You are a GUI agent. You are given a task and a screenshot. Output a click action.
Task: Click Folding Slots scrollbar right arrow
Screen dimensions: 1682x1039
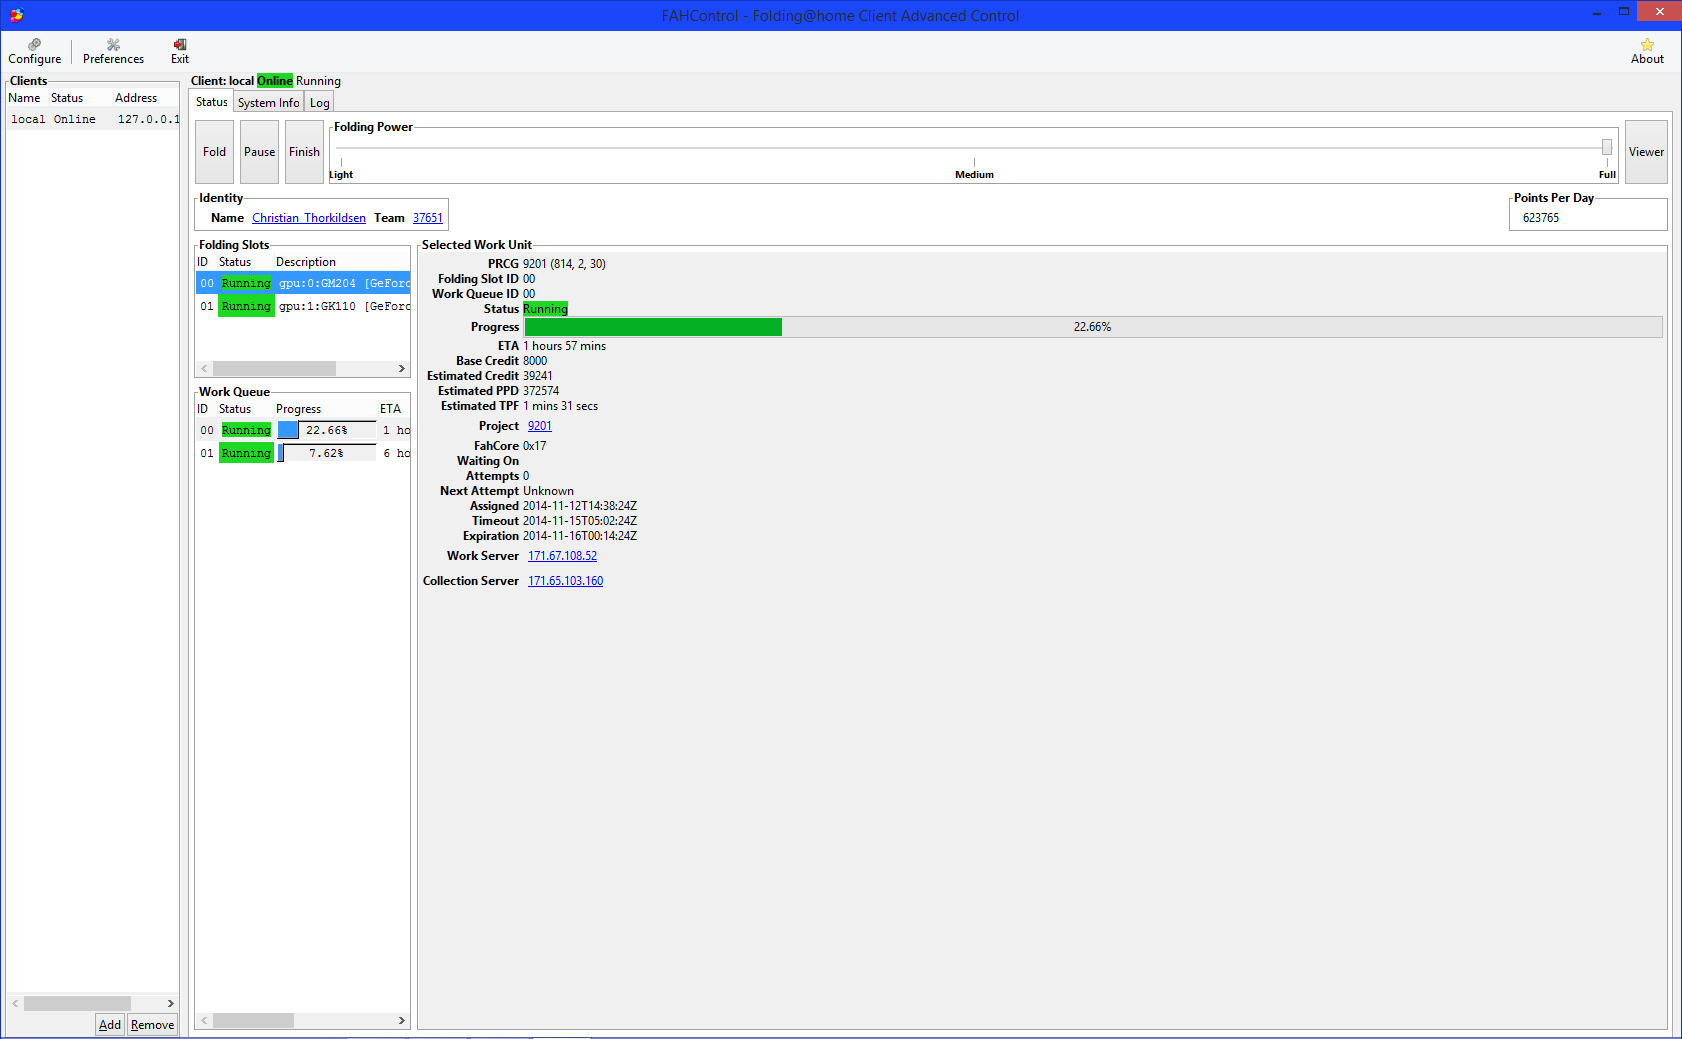point(402,369)
